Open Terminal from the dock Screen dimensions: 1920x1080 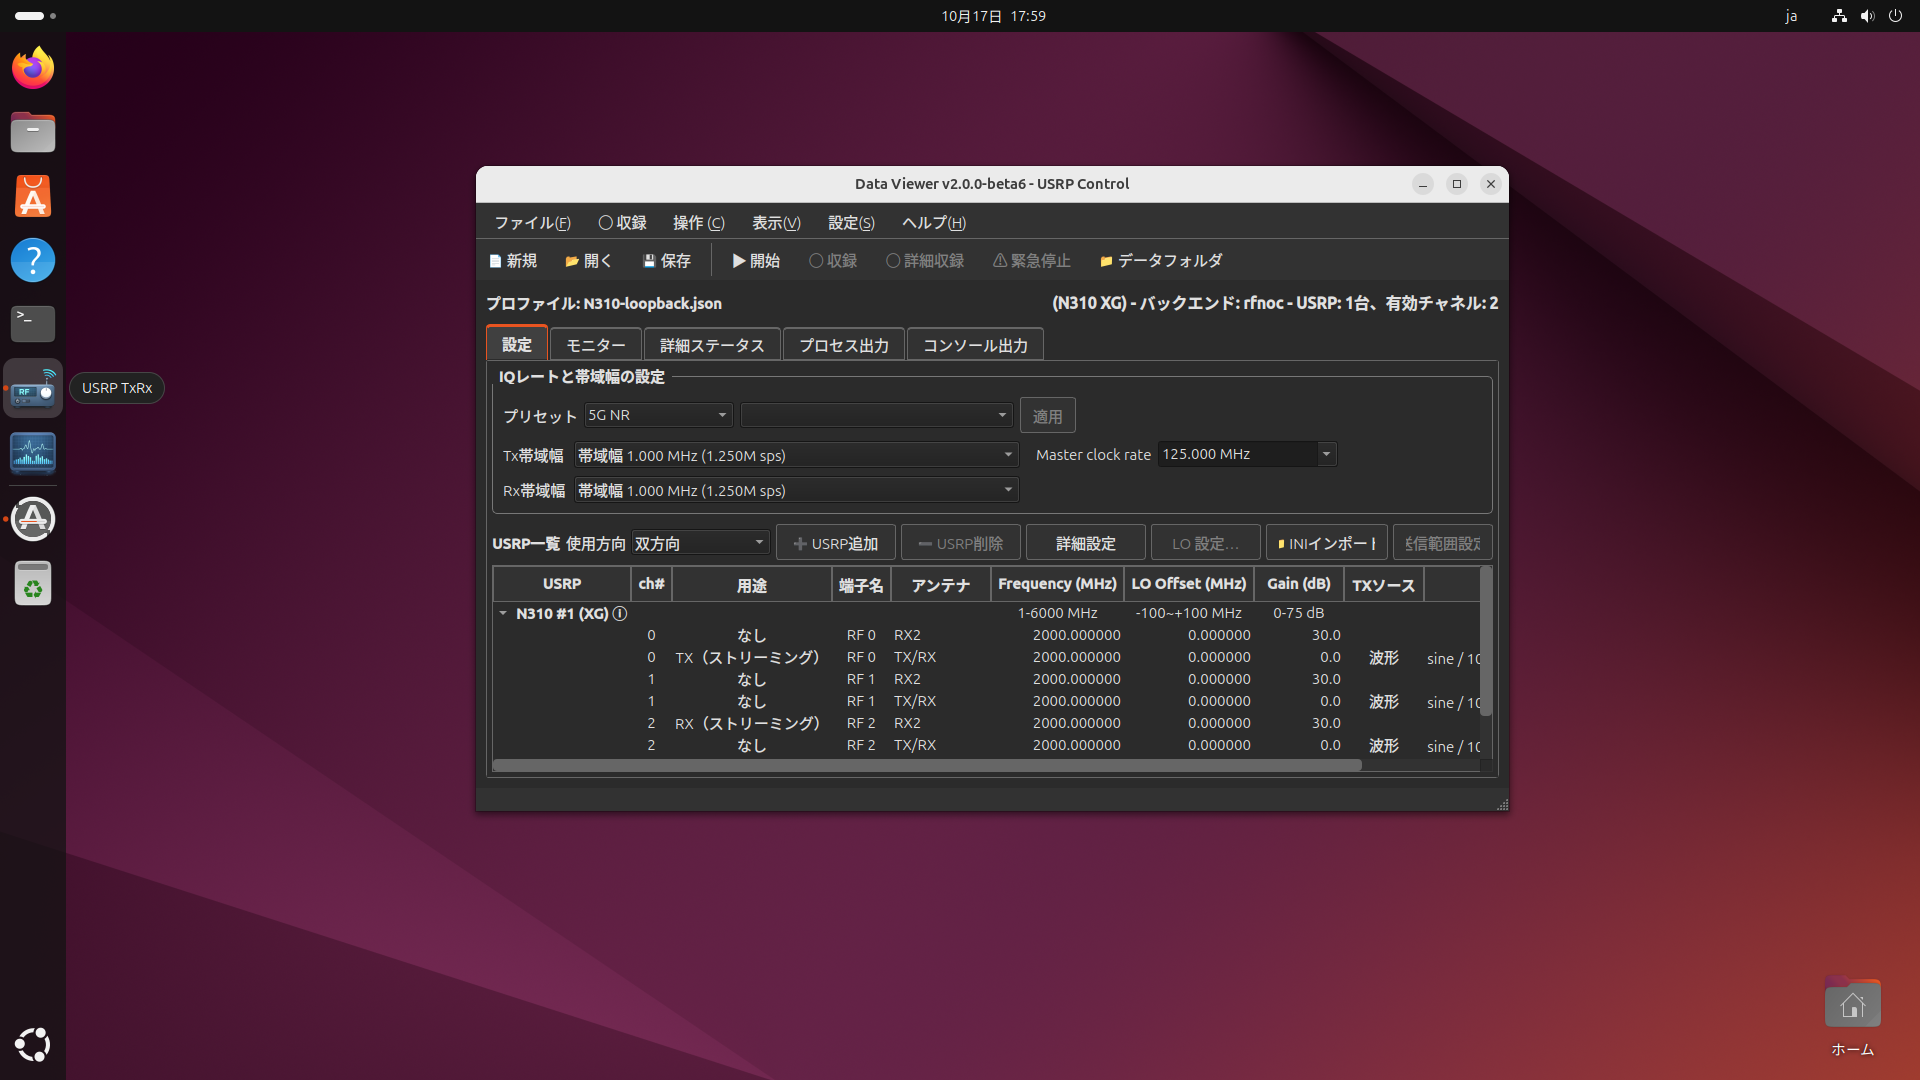[33, 324]
